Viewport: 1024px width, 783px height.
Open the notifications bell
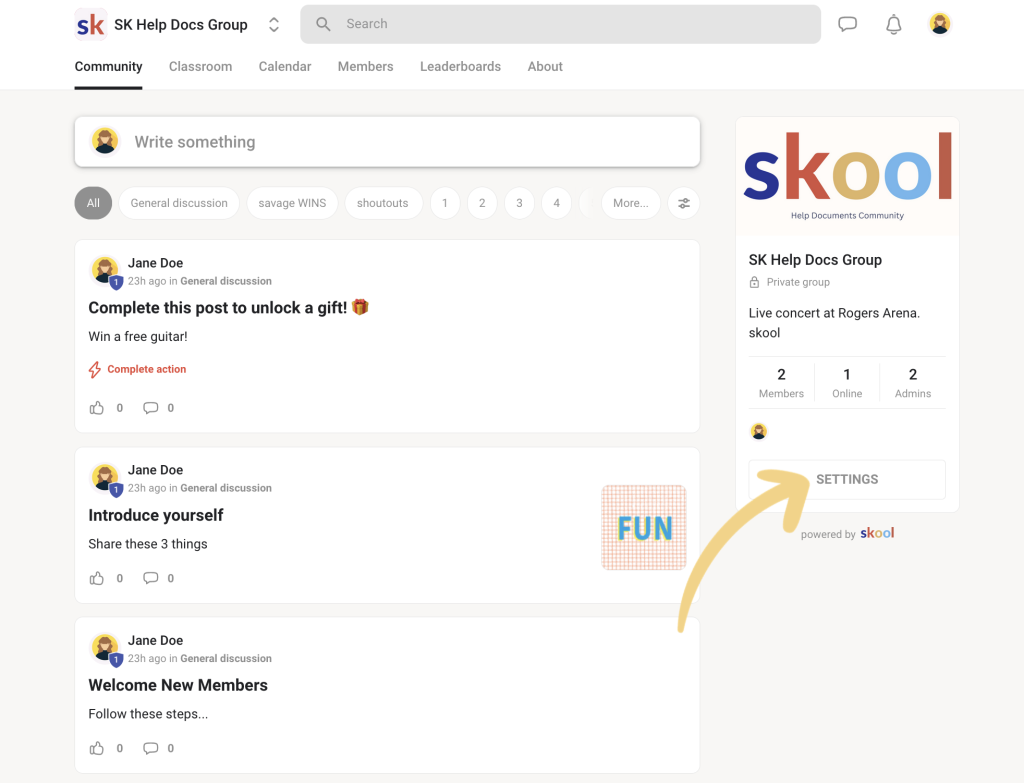pos(893,24)
